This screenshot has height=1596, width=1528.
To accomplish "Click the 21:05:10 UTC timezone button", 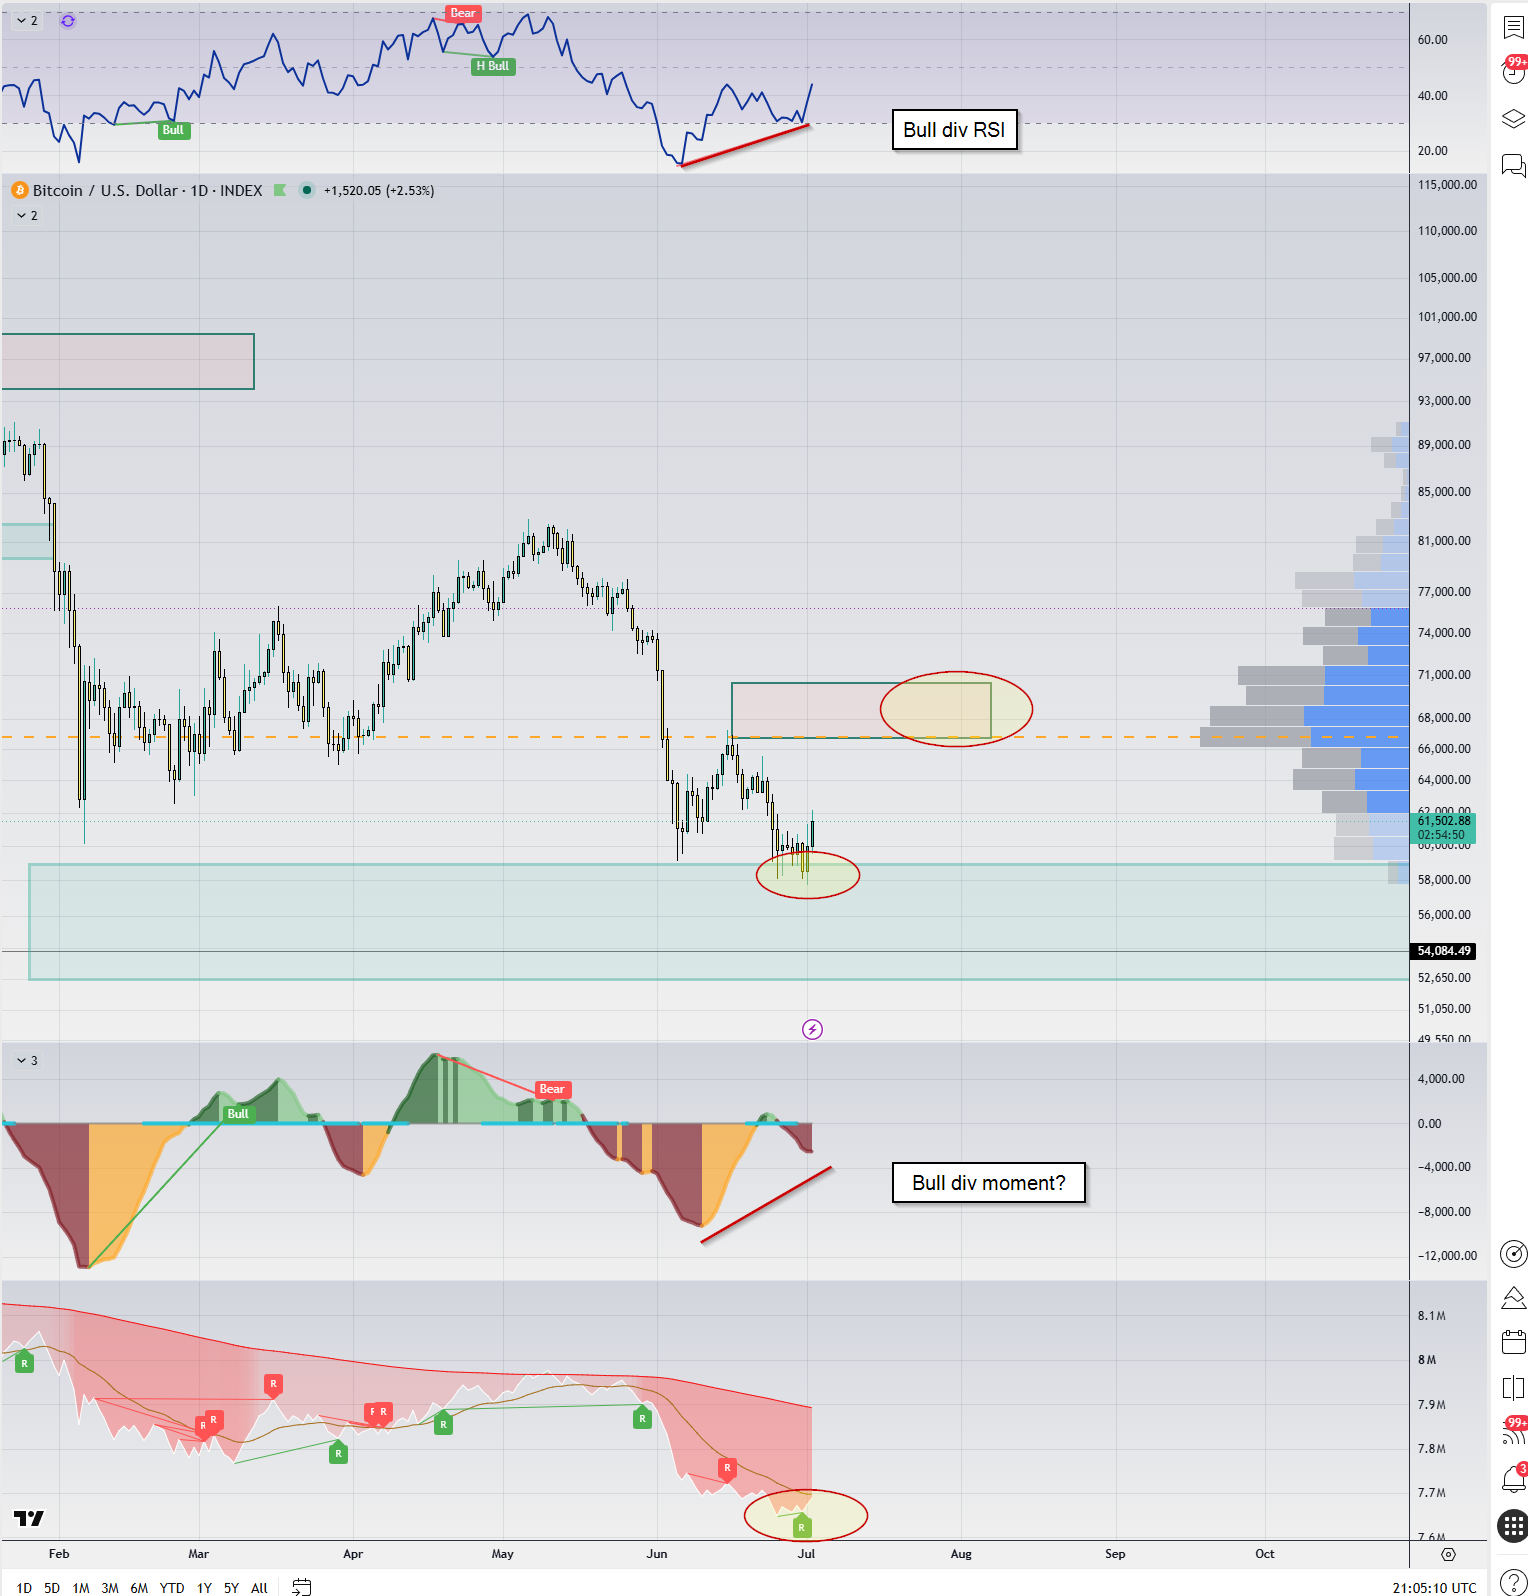I will point(1434,1587).
